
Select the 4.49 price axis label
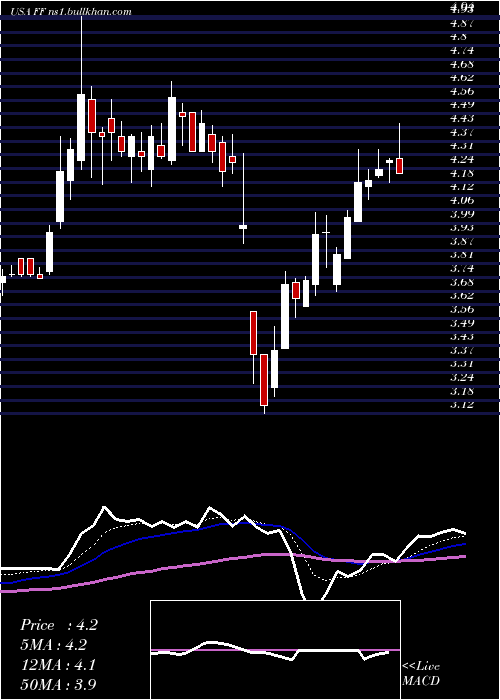tap(461, 105)
